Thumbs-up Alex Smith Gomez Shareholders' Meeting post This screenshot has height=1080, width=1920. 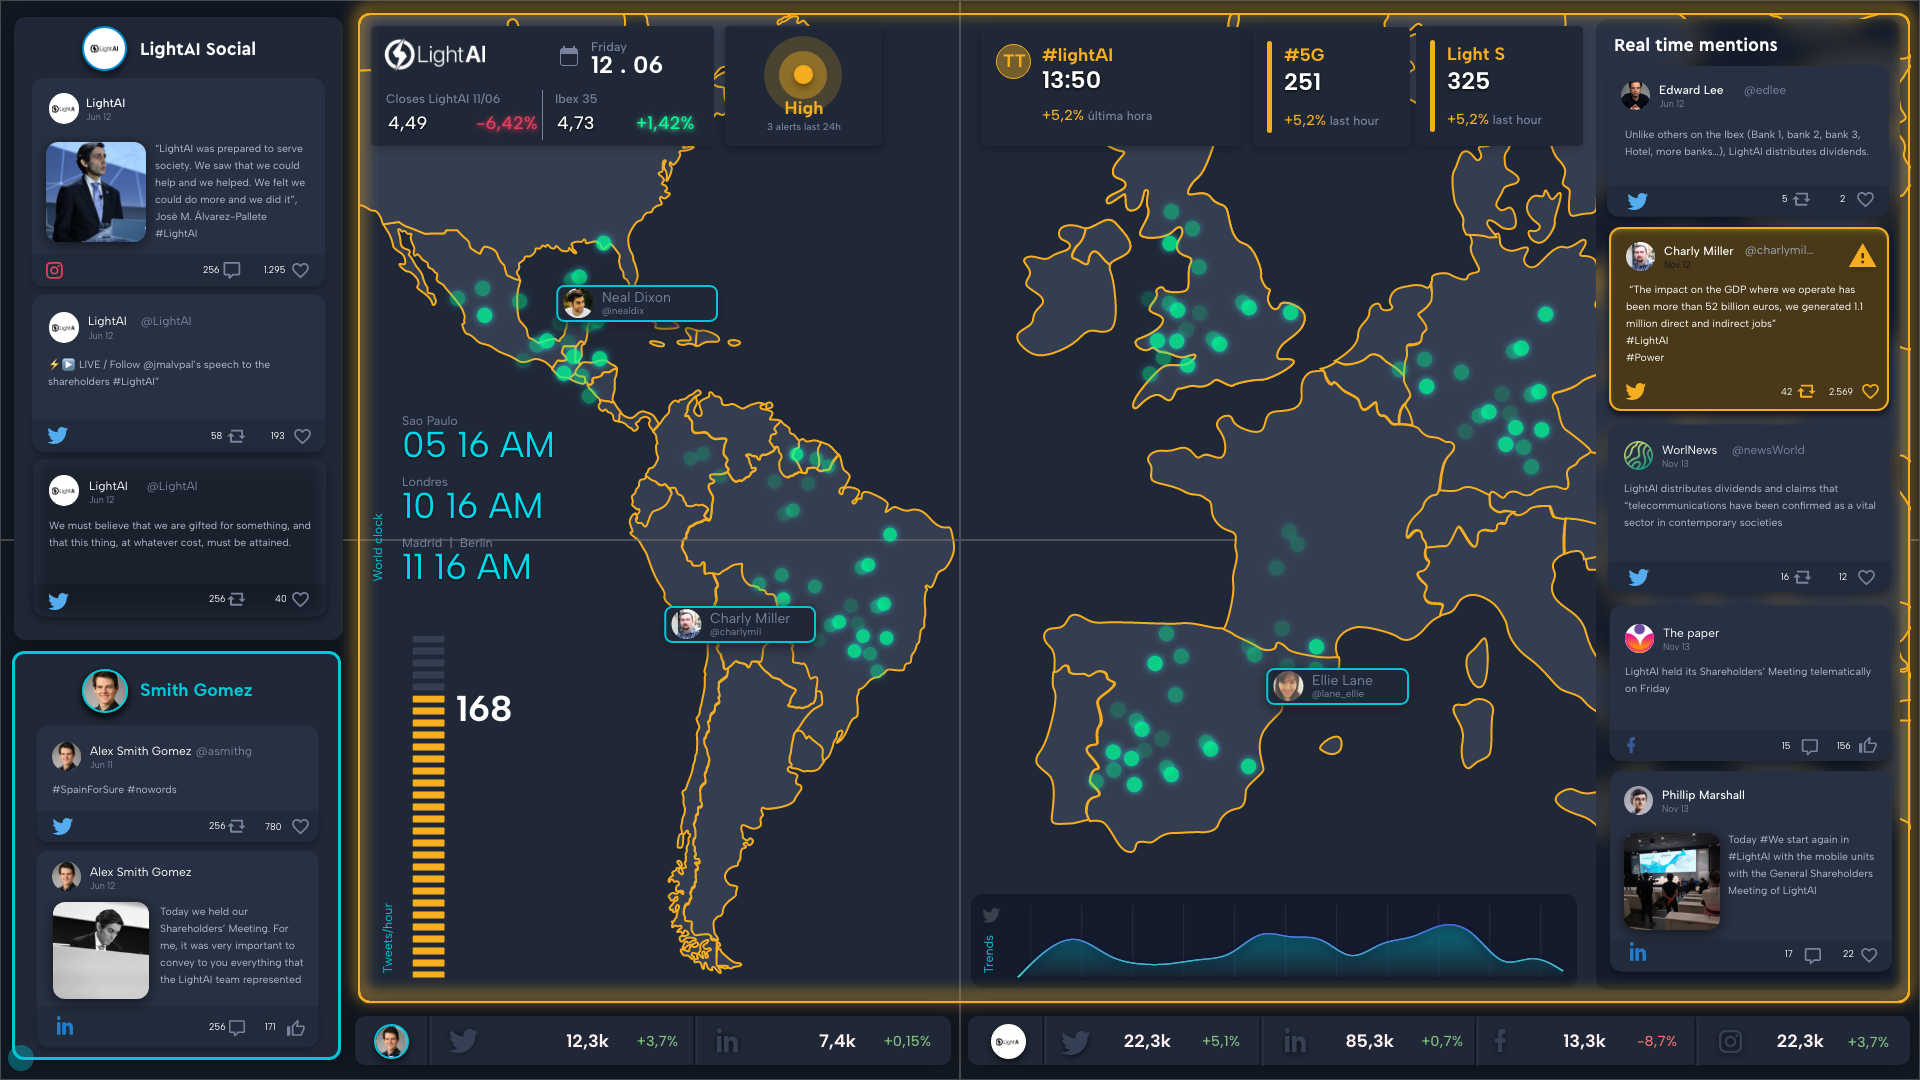[296, 1028]
